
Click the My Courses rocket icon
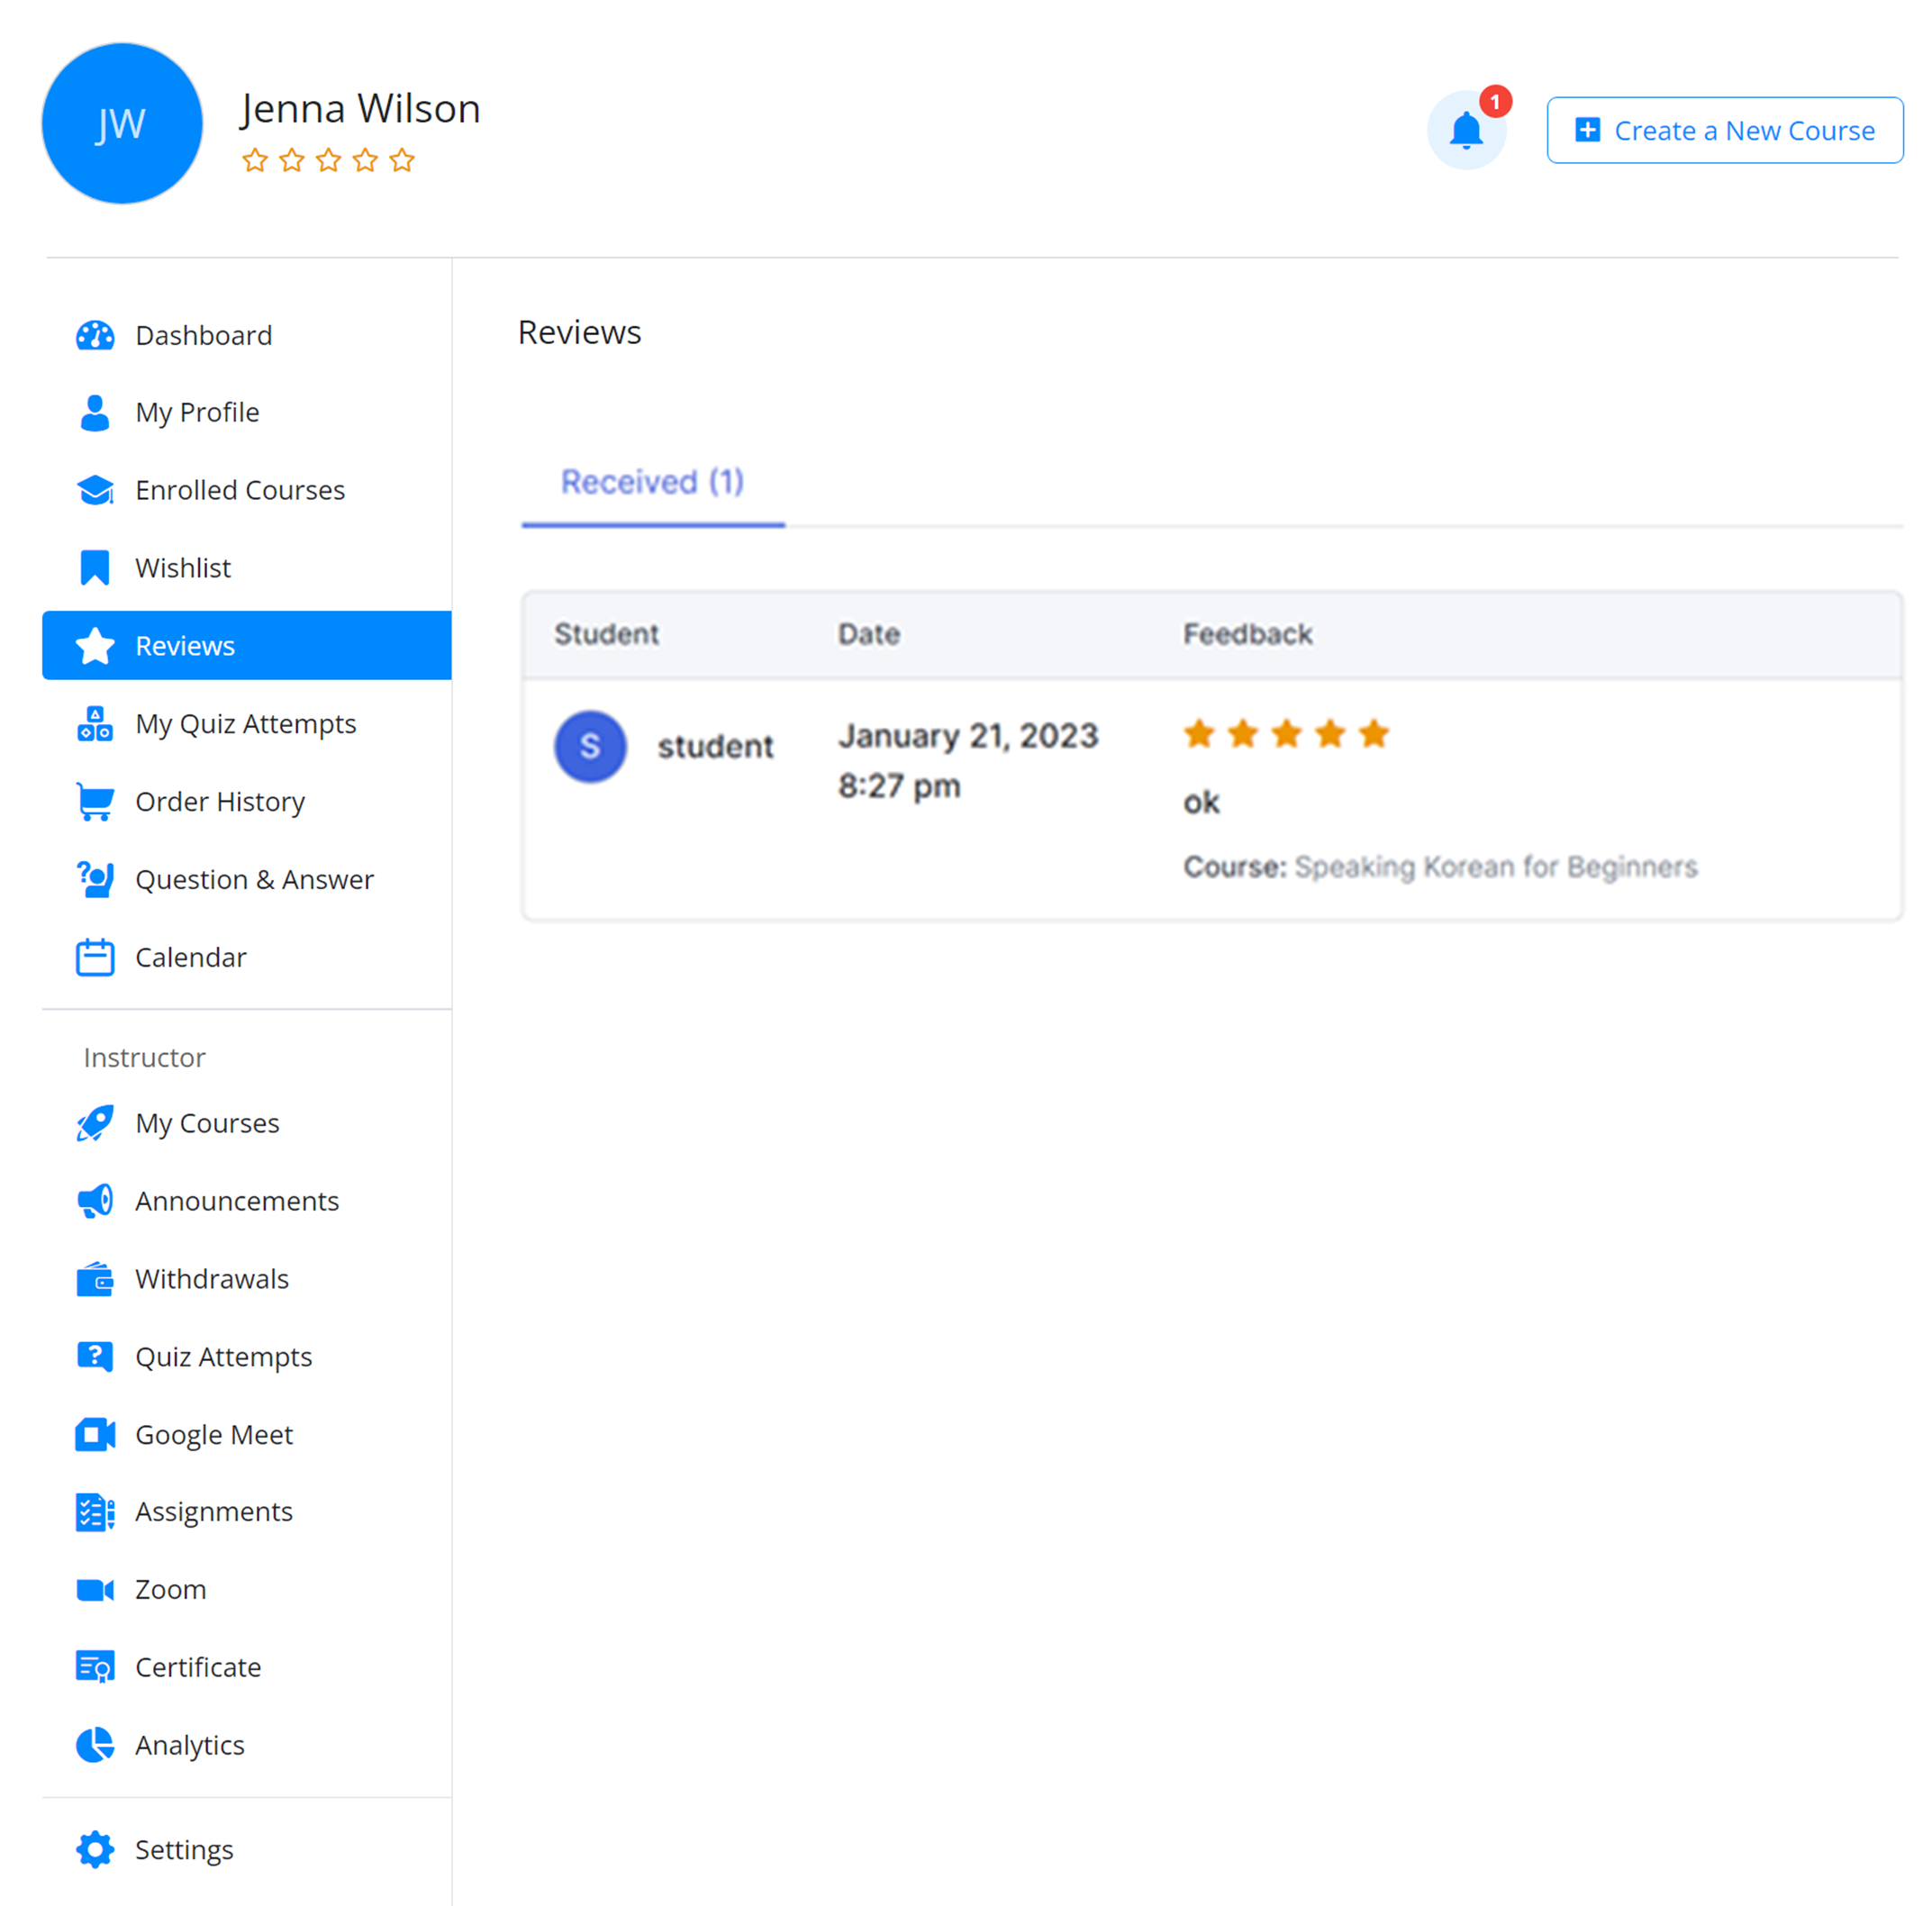coord(95,1123)
